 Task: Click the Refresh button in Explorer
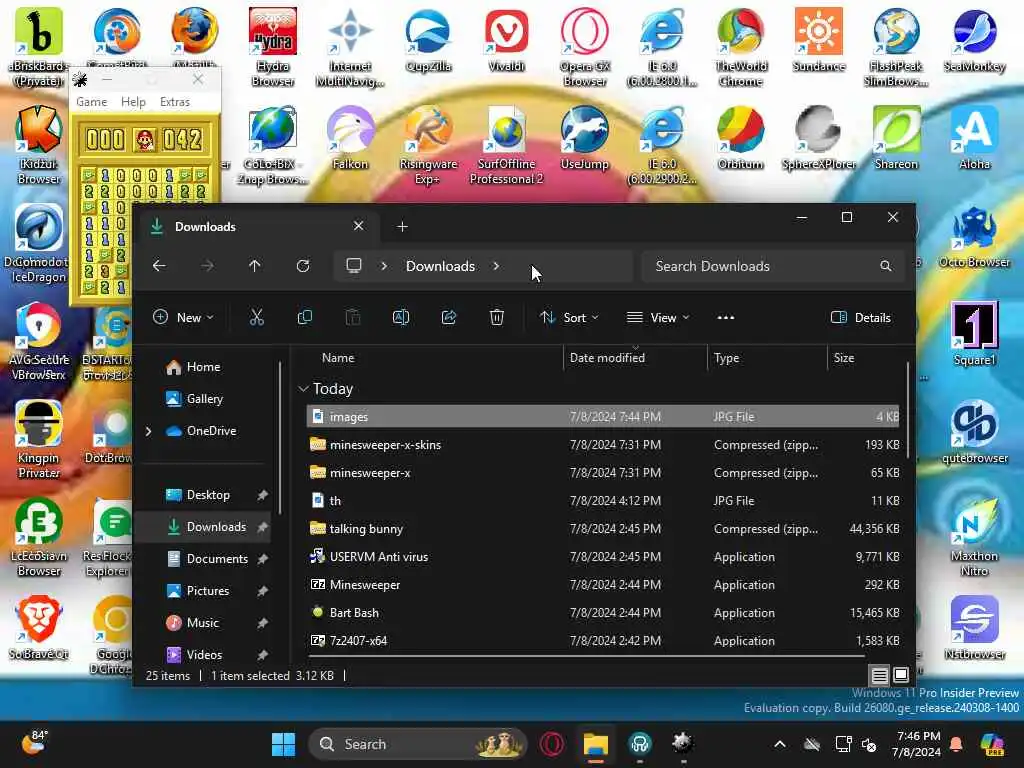point(303,266)
